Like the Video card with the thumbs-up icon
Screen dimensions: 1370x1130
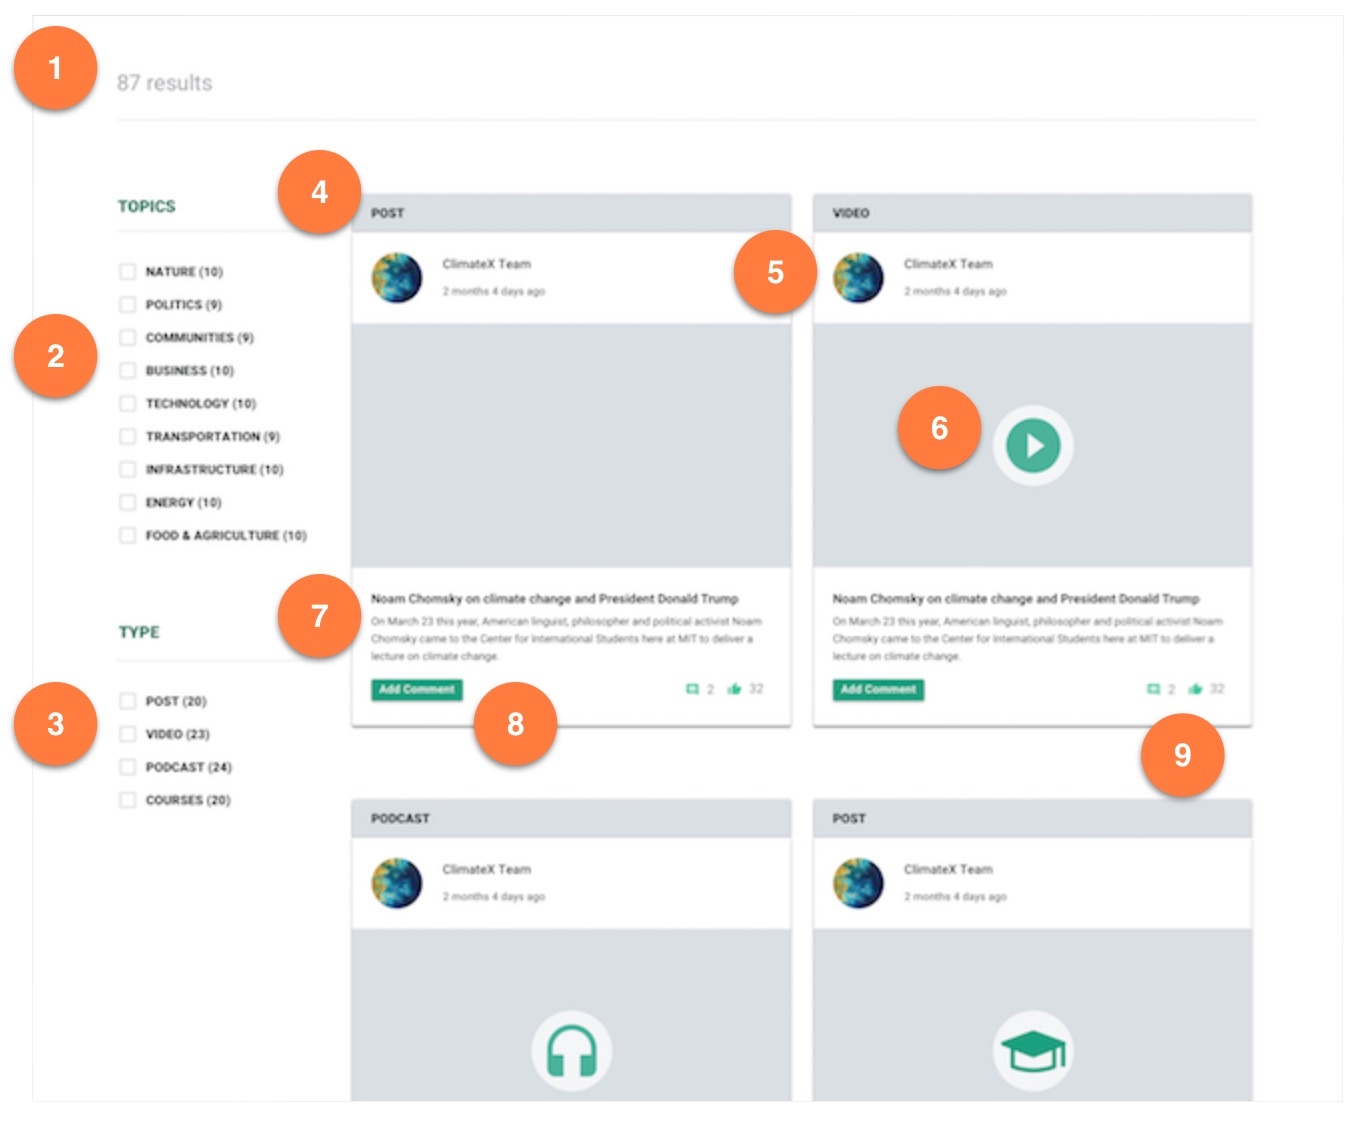coord(1195,689)
